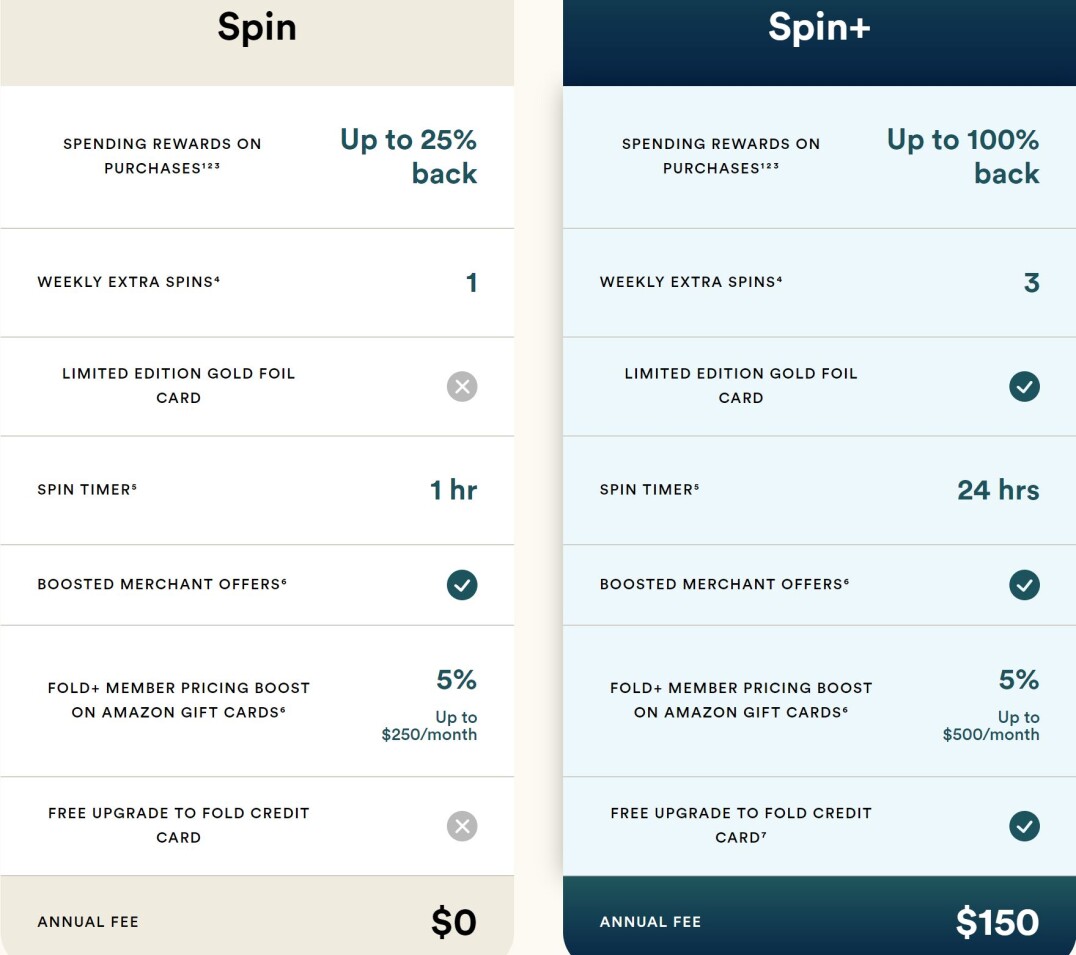Click checkmark icon for Spin+ gold foil card
The height and width of the screenshot is (955, 1076).
tap(1024, 386)
